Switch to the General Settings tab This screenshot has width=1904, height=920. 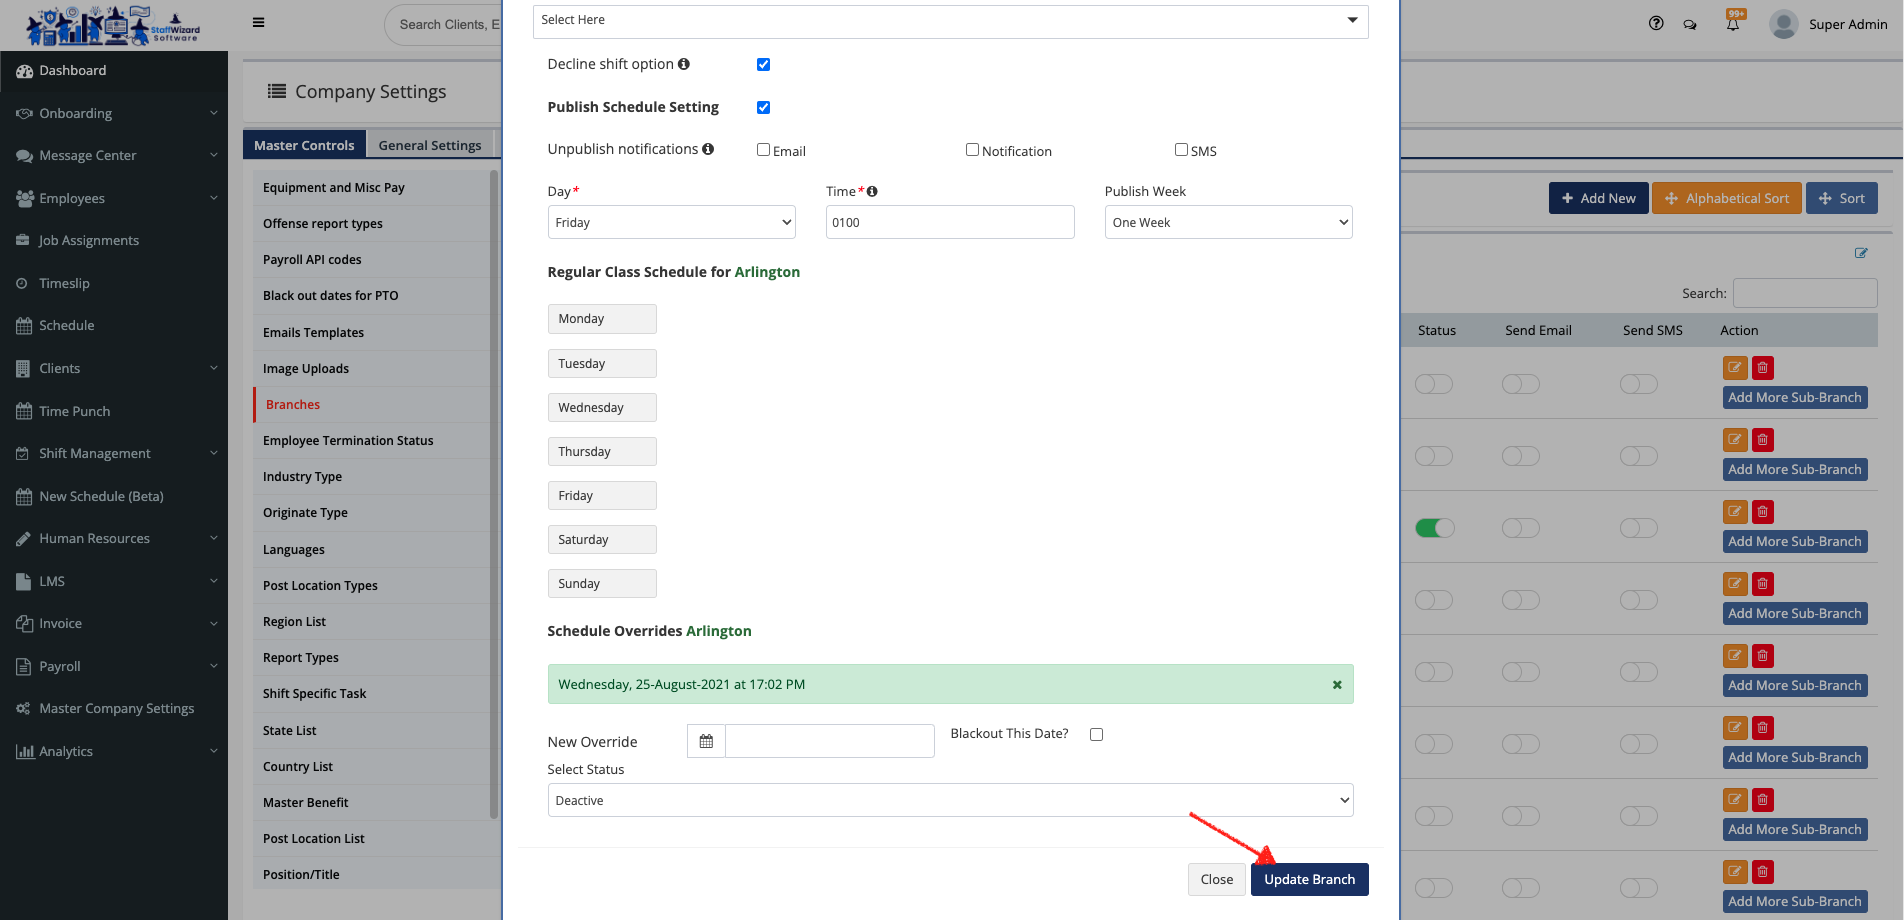point(430,145)
